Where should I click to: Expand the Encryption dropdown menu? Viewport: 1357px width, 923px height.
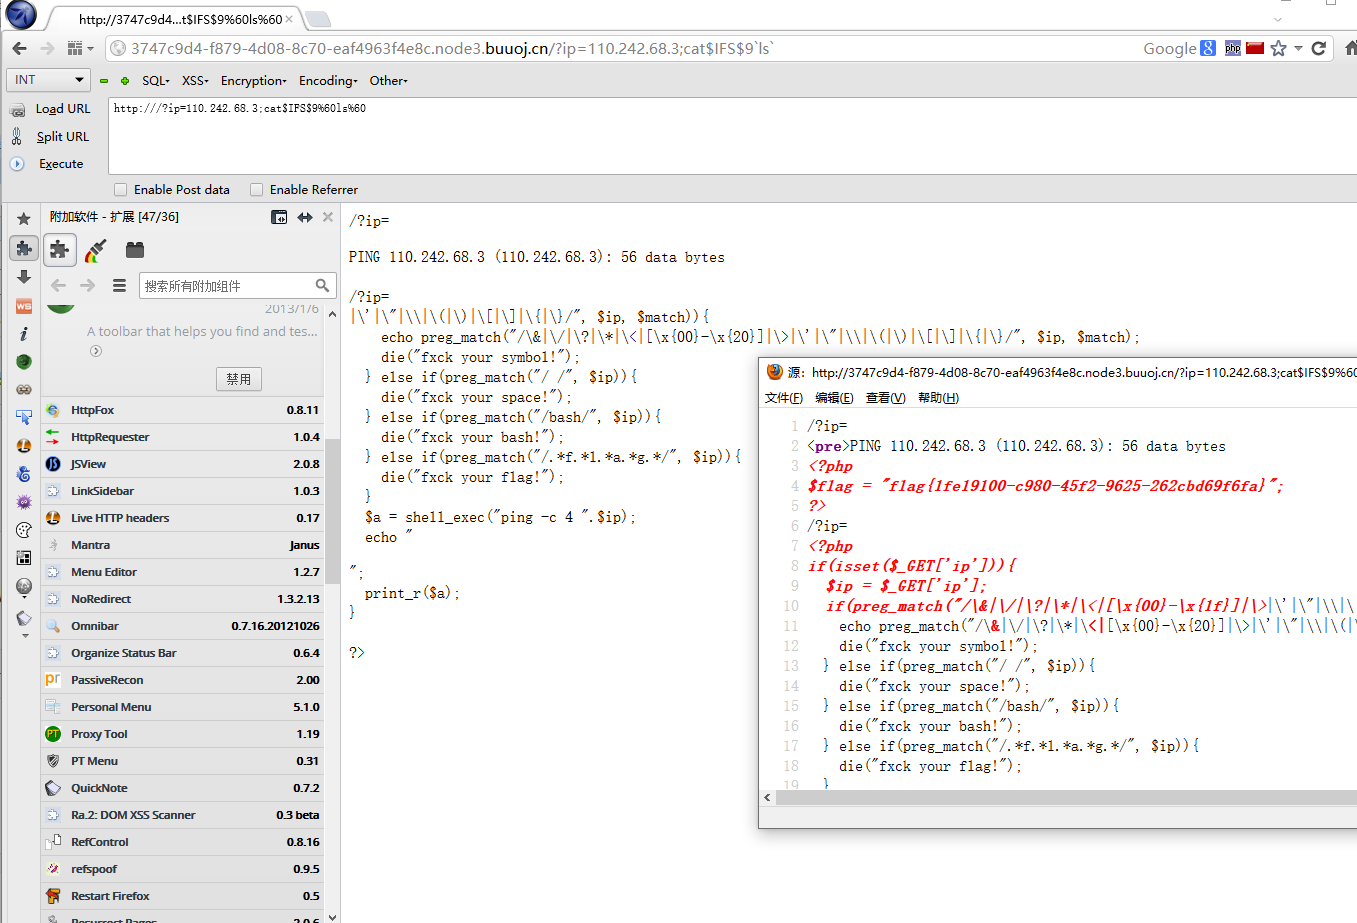pyautogui.click(x=254, y=81)
